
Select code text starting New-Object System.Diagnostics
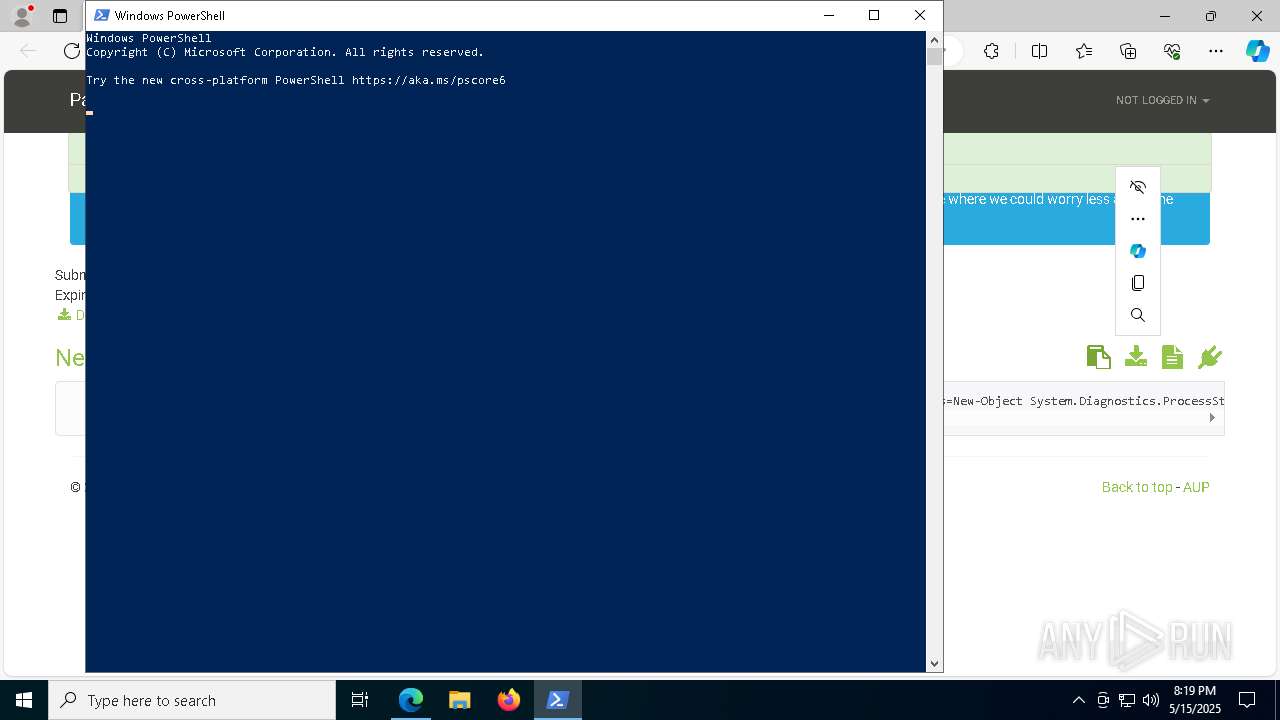point(1088,401)
